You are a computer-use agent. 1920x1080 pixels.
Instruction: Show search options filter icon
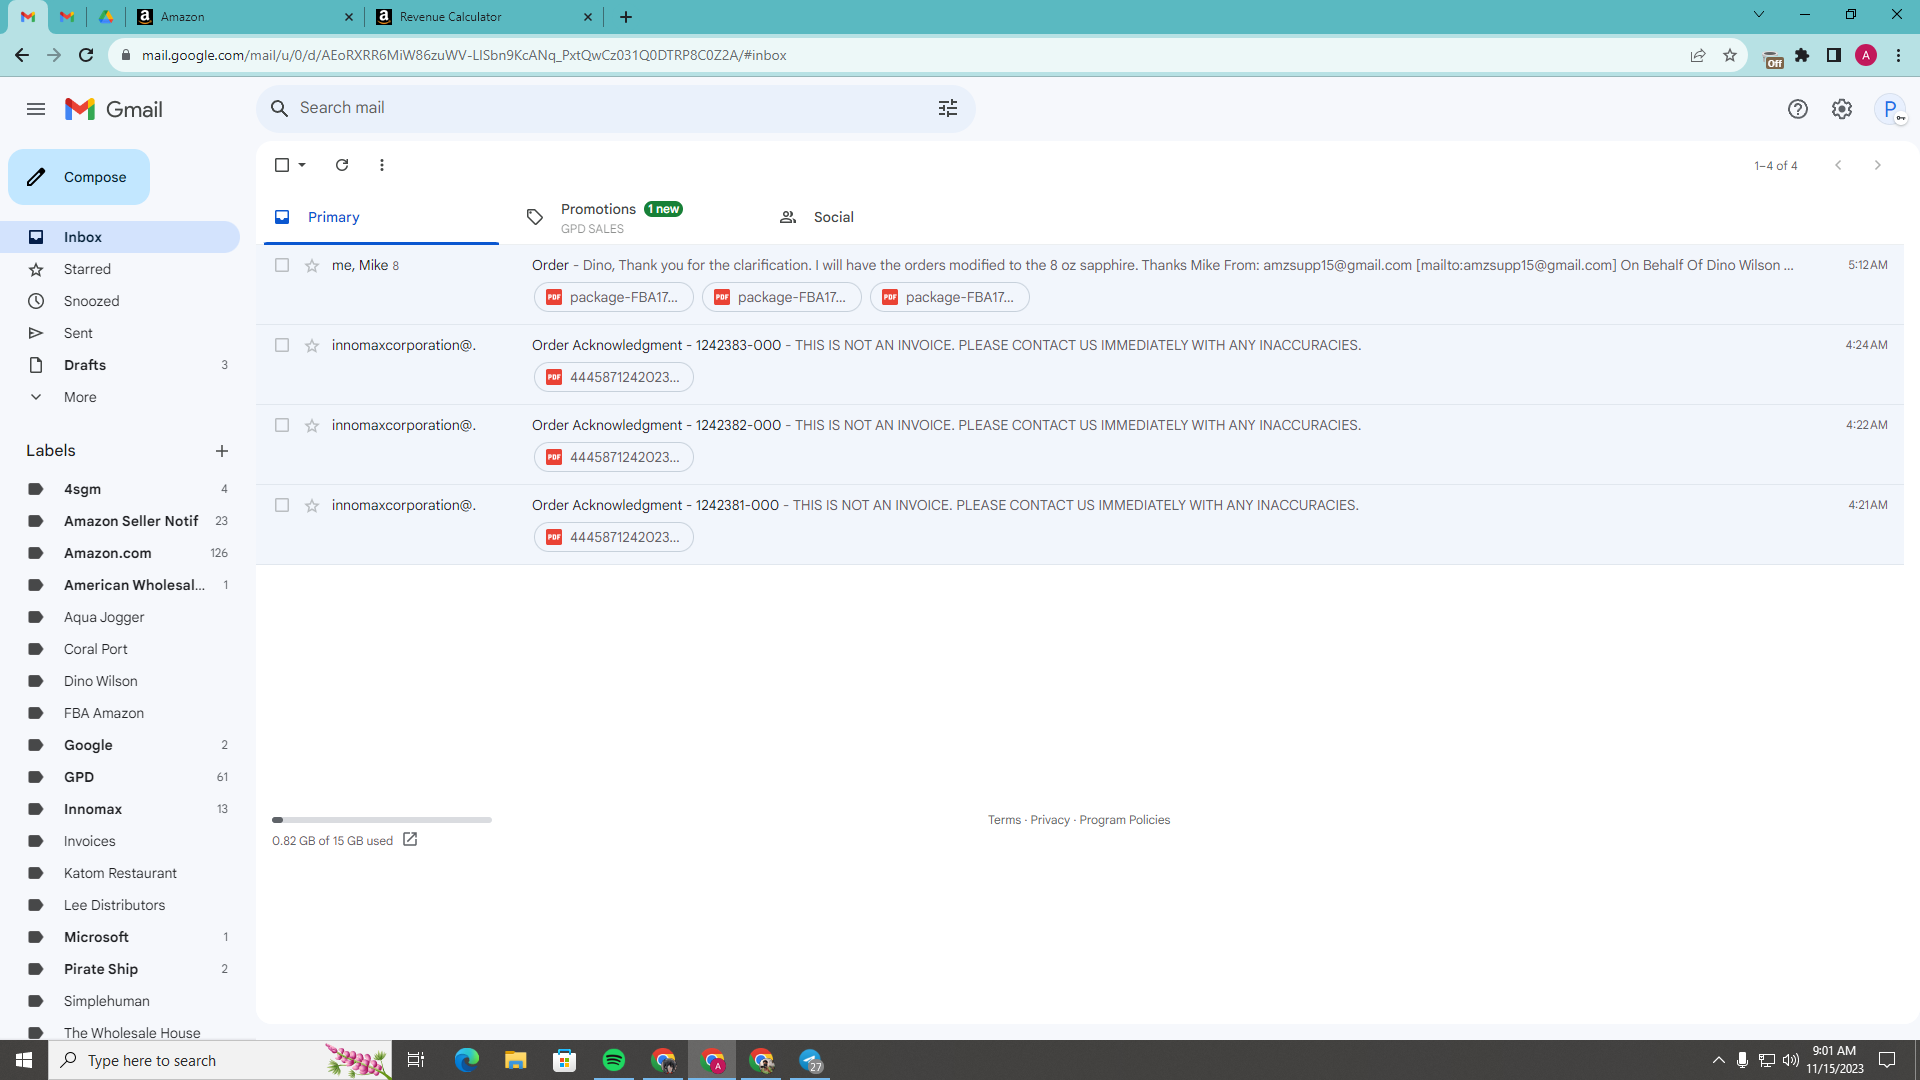click(x=948, y=108)
